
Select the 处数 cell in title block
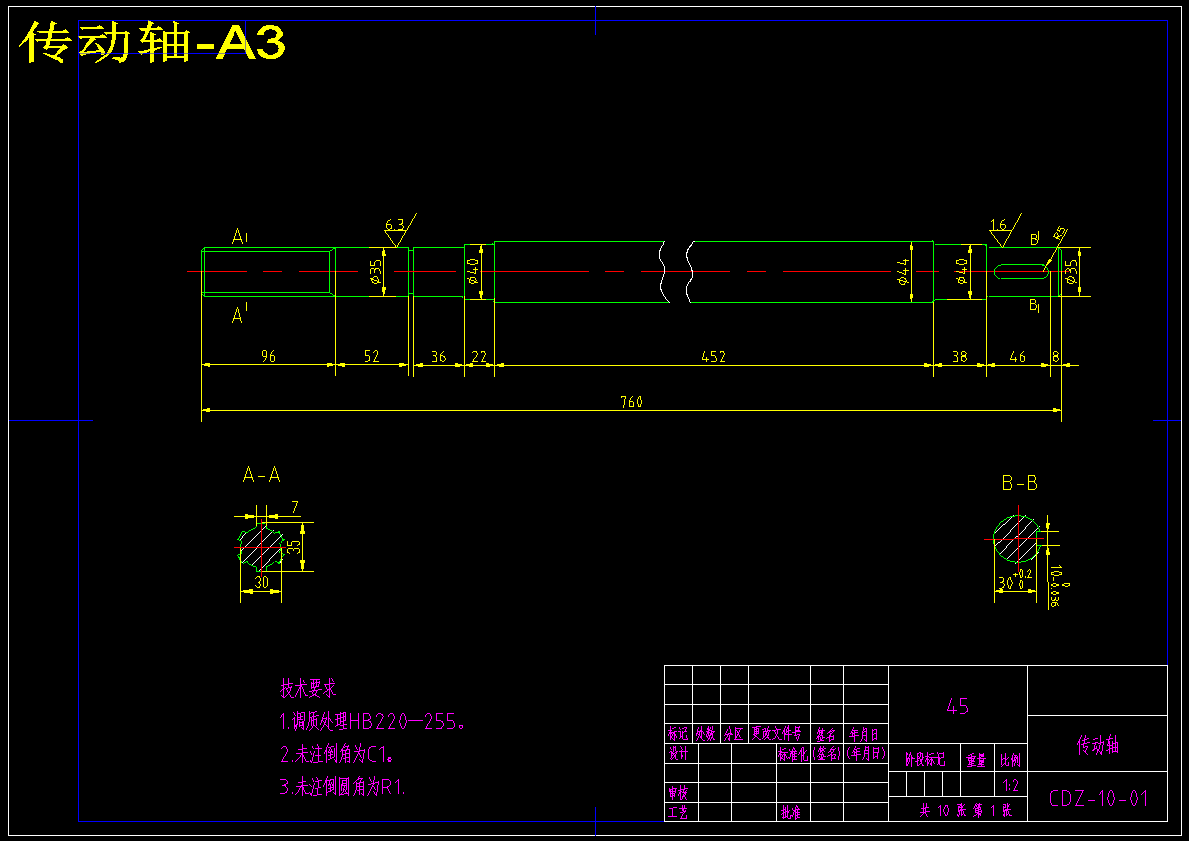tap(706, 734)
